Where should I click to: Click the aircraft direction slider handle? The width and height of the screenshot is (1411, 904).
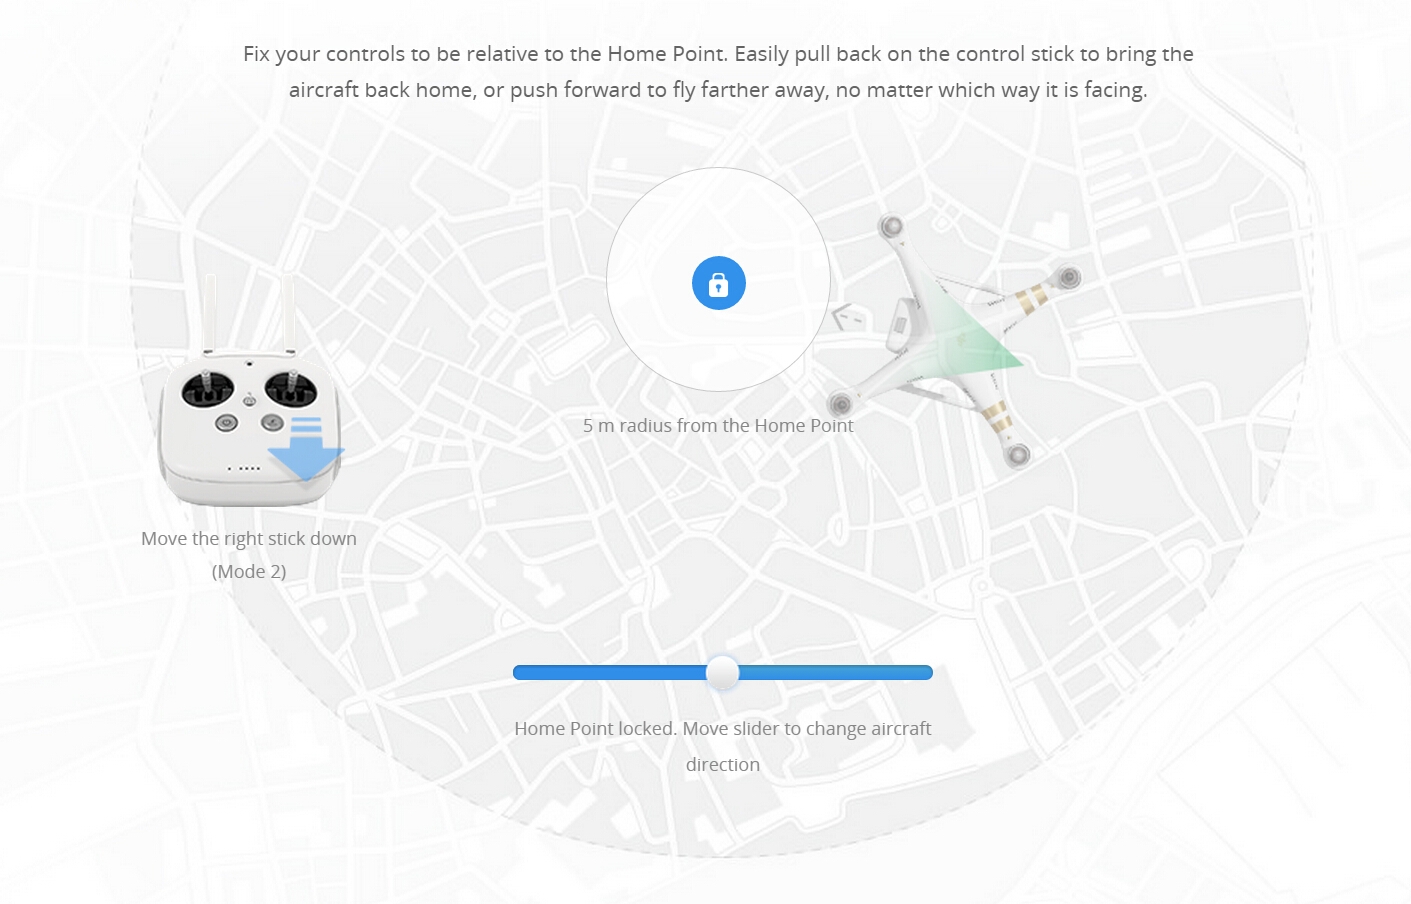point(722,673)
